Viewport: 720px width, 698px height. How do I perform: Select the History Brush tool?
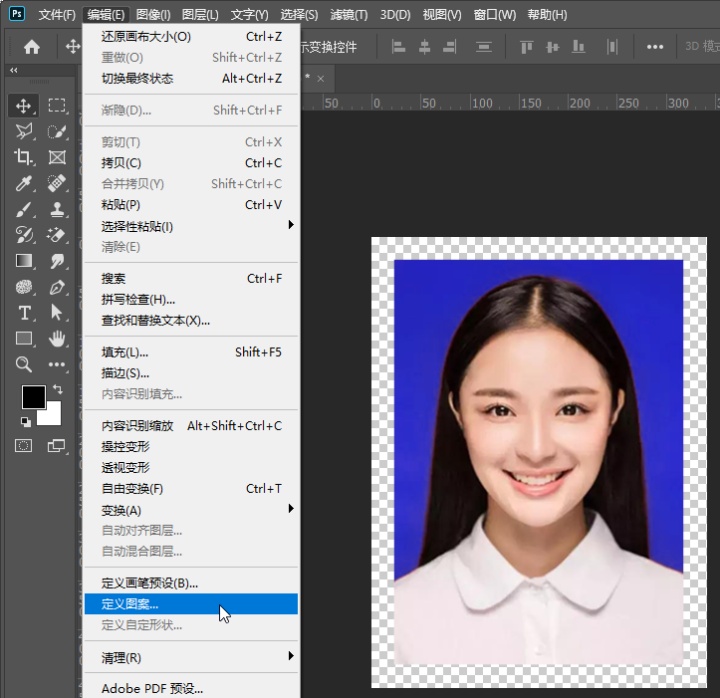(x=23, y=235)
